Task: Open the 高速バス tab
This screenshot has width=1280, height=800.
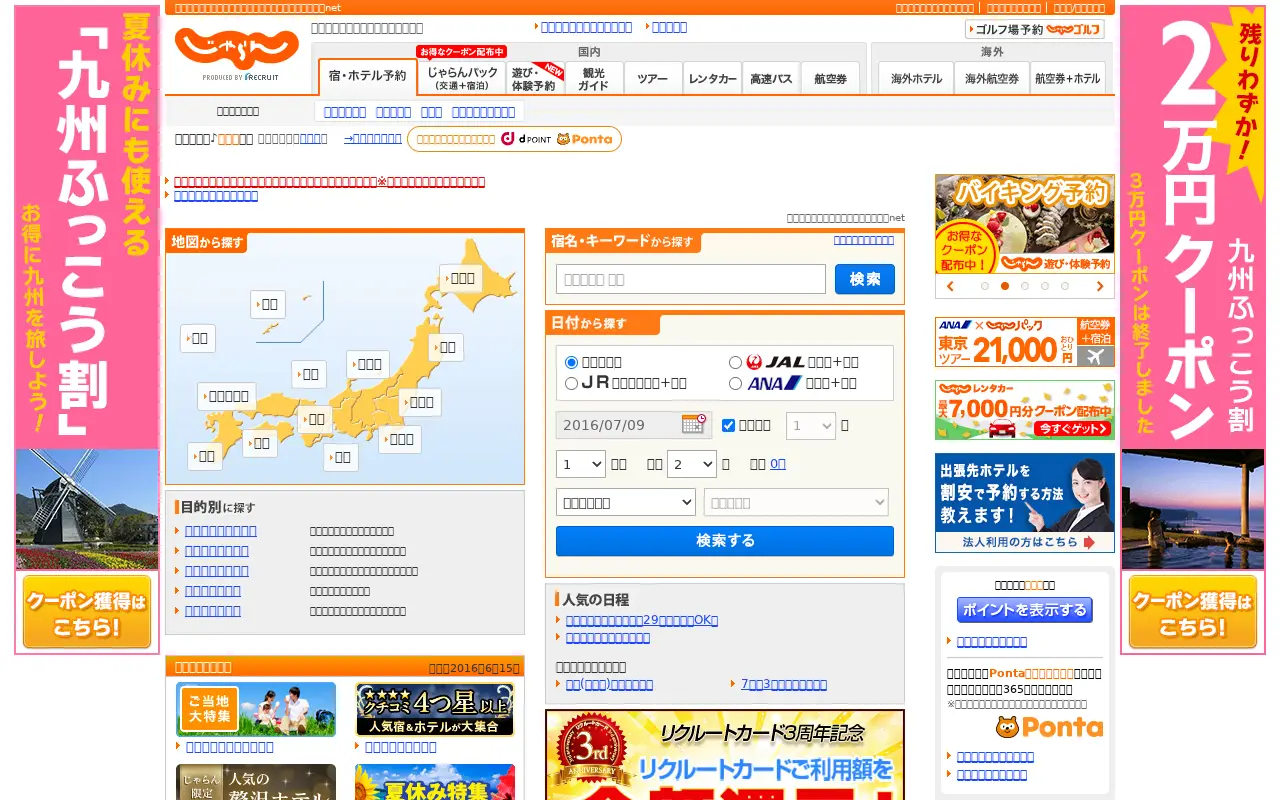Action: point(771,78)
